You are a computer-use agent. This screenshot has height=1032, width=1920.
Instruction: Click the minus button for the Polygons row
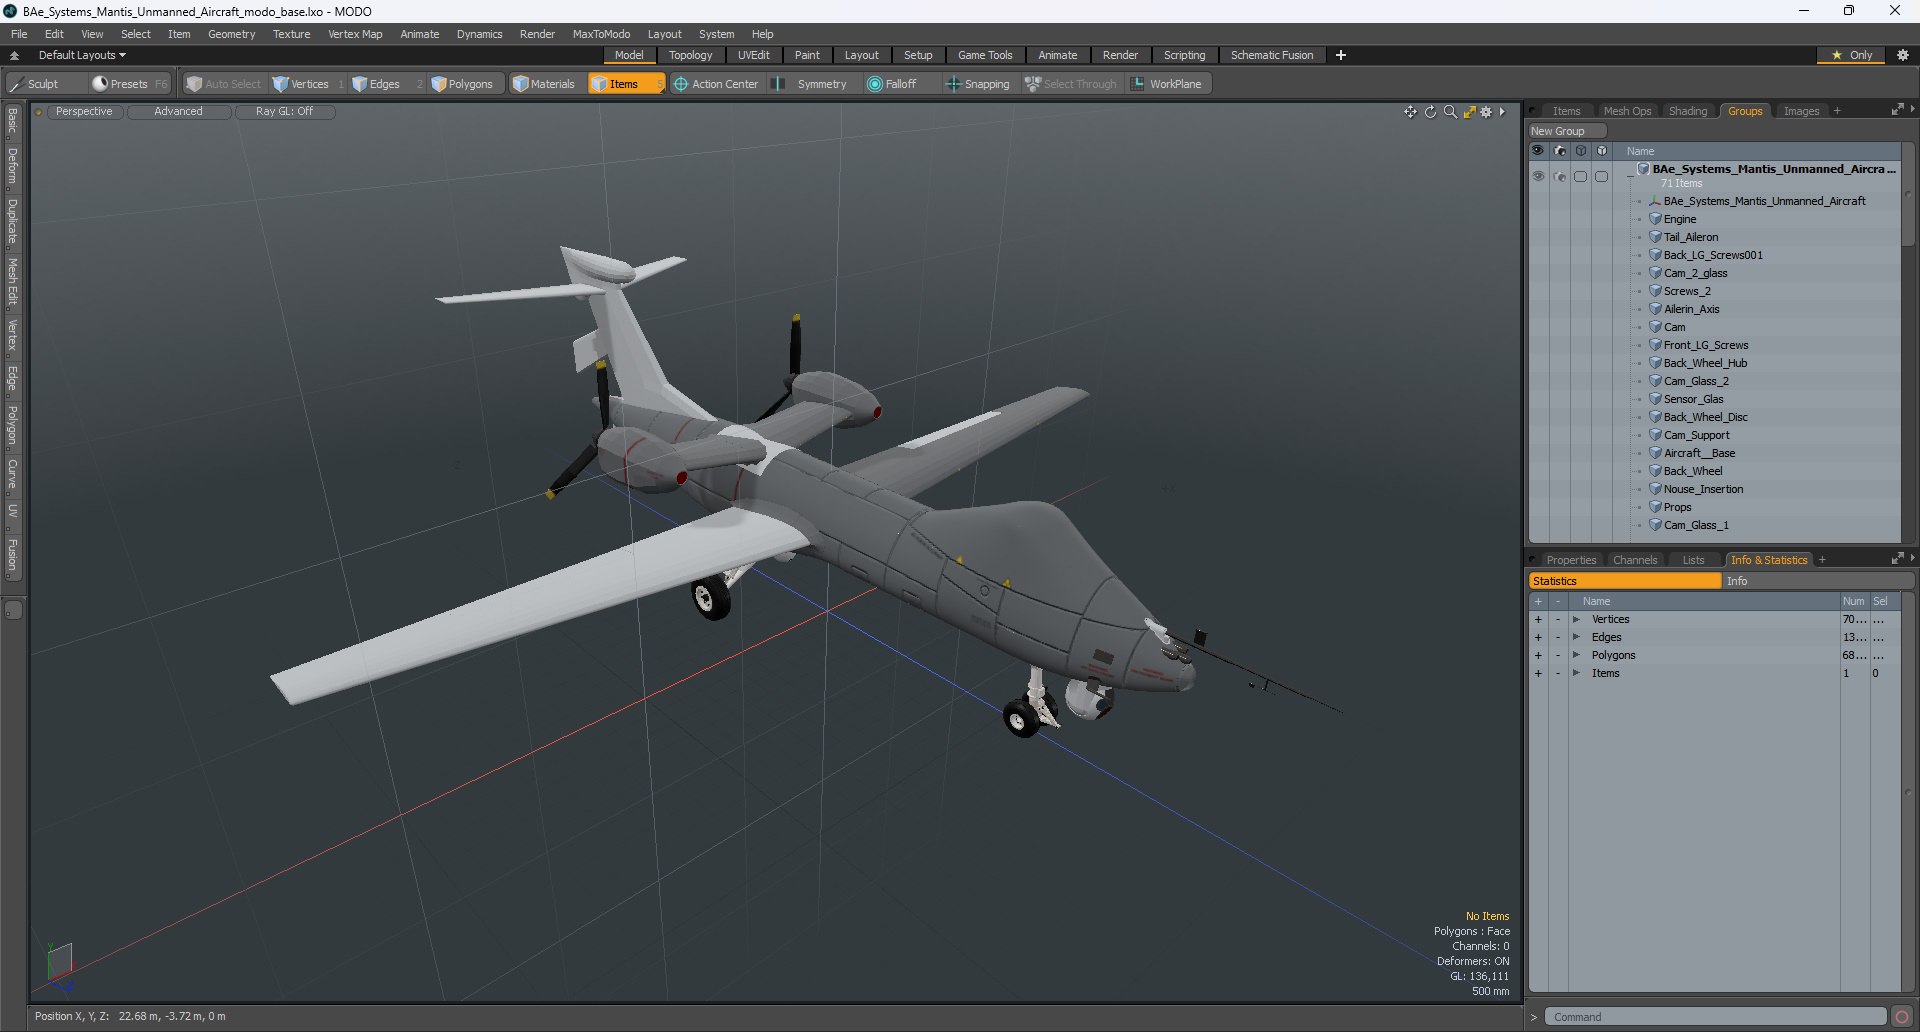tap(1558, 656)
